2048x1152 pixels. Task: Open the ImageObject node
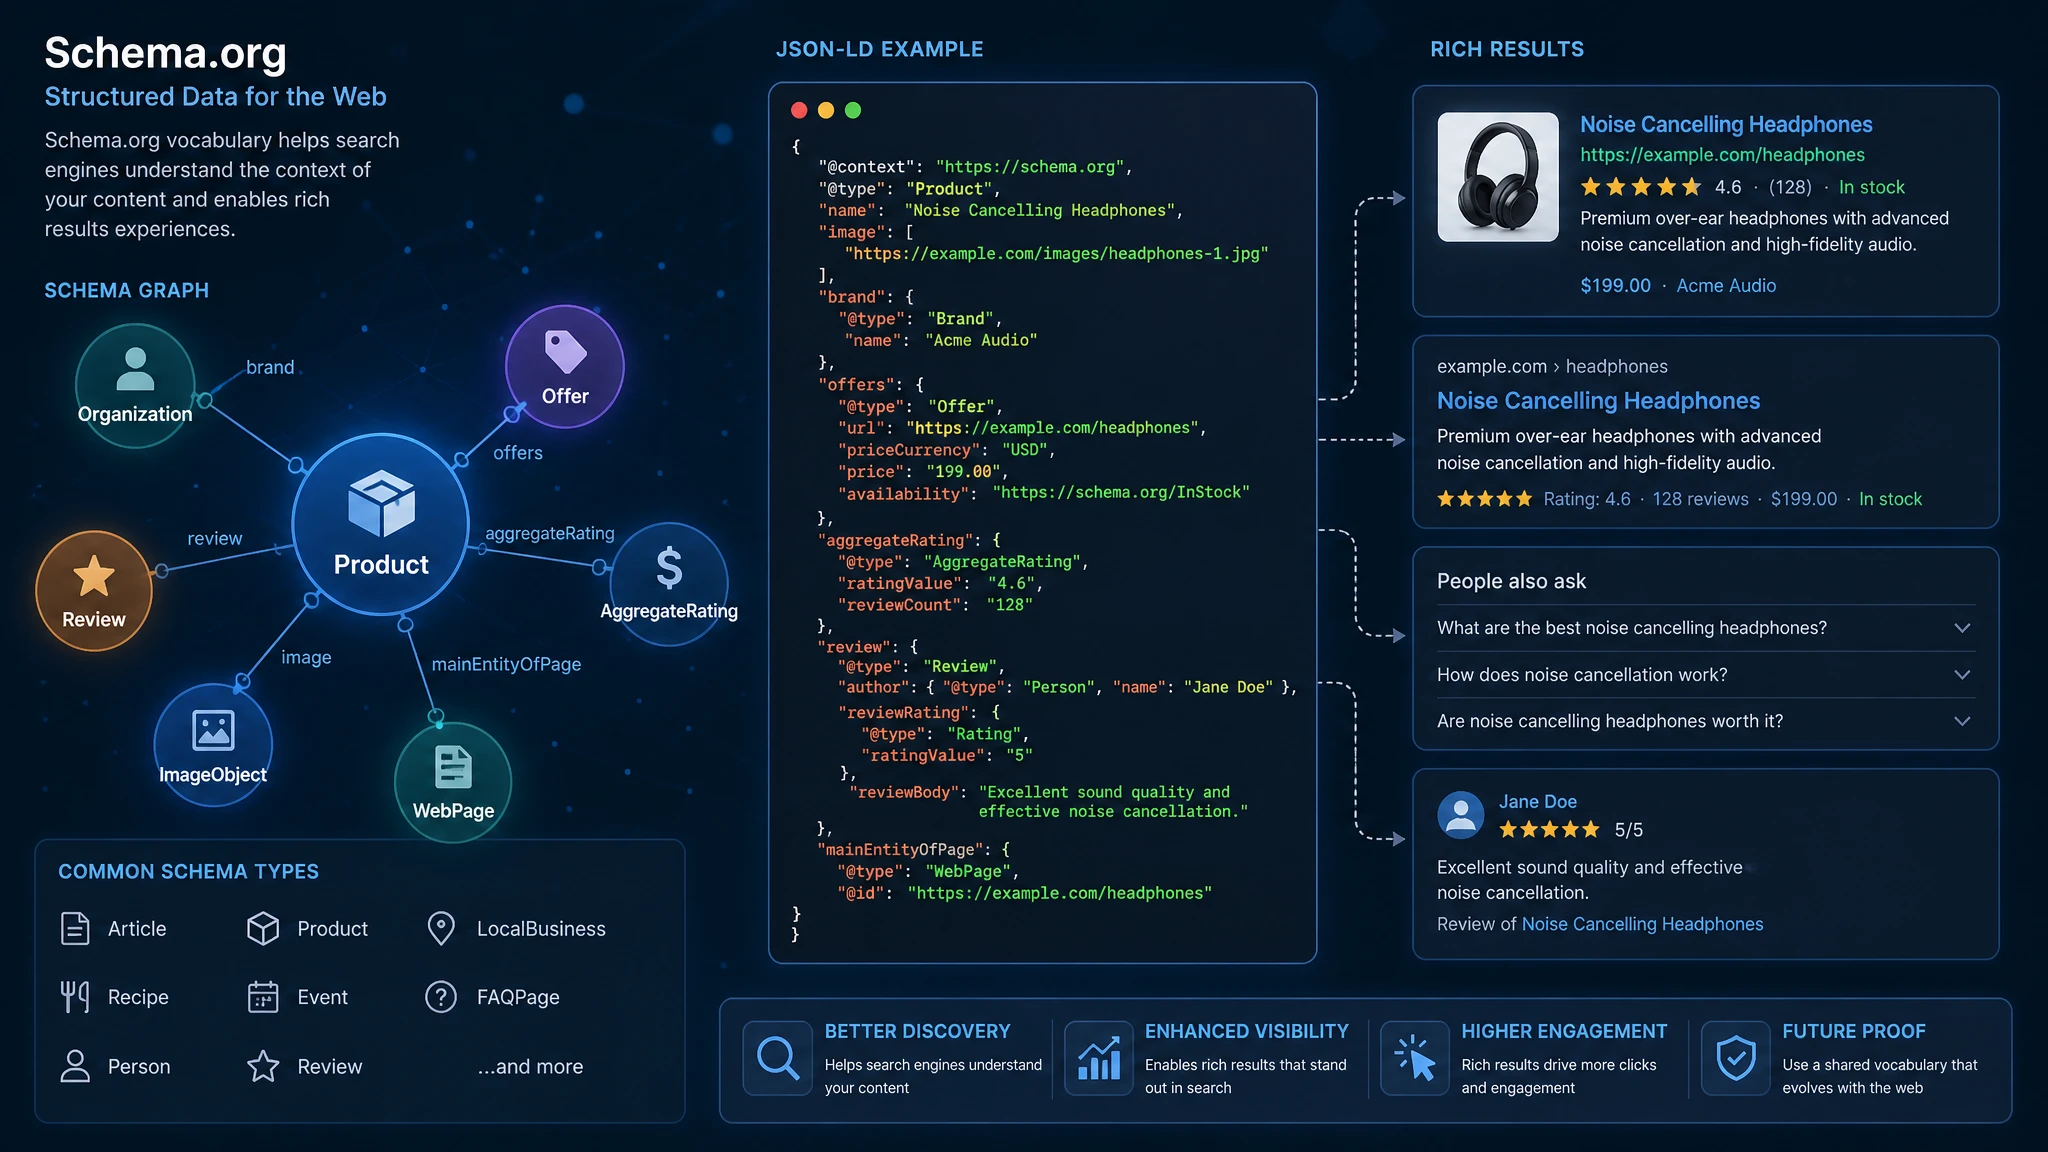213,745
